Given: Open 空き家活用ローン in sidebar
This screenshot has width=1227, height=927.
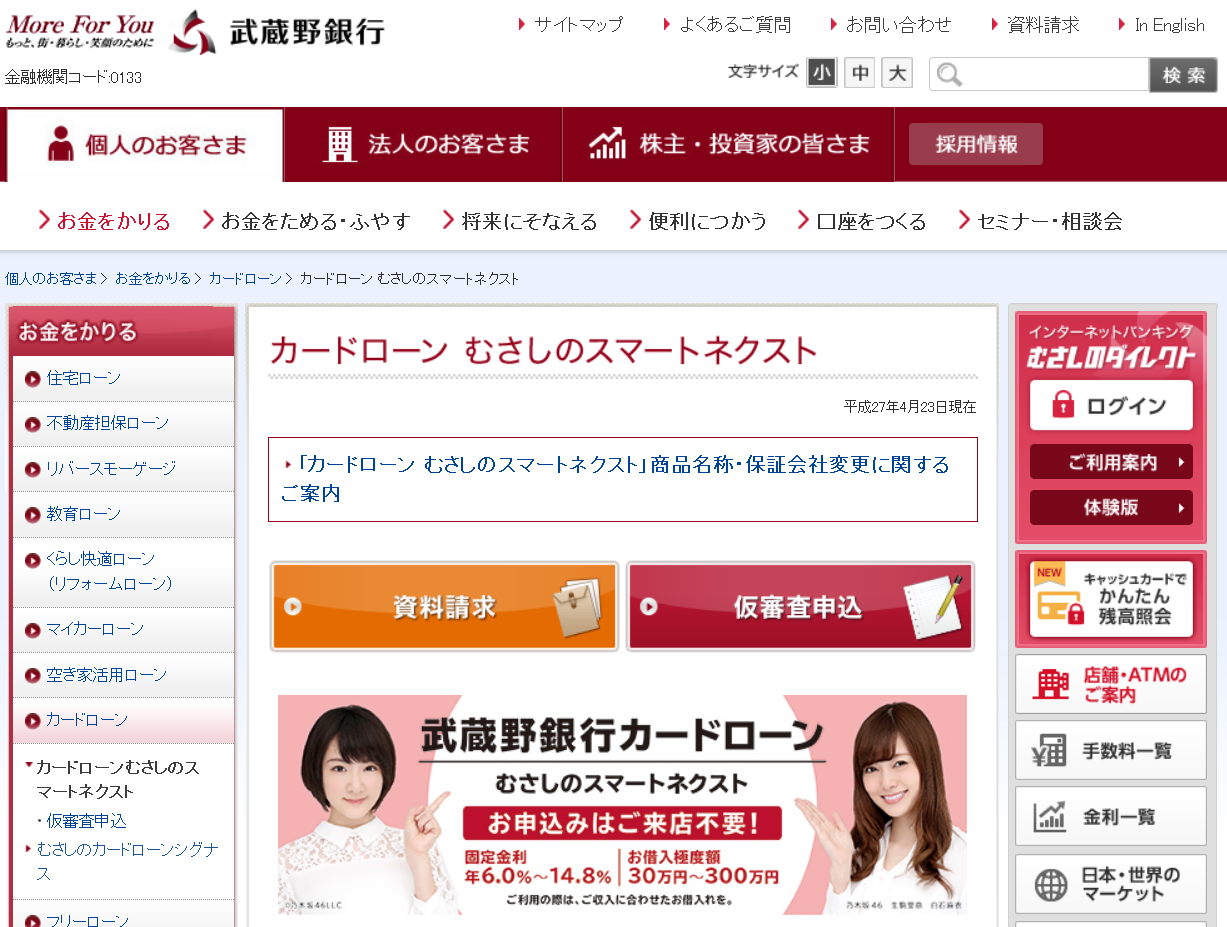Looking at the screenshot, I should tap(124, 675).
